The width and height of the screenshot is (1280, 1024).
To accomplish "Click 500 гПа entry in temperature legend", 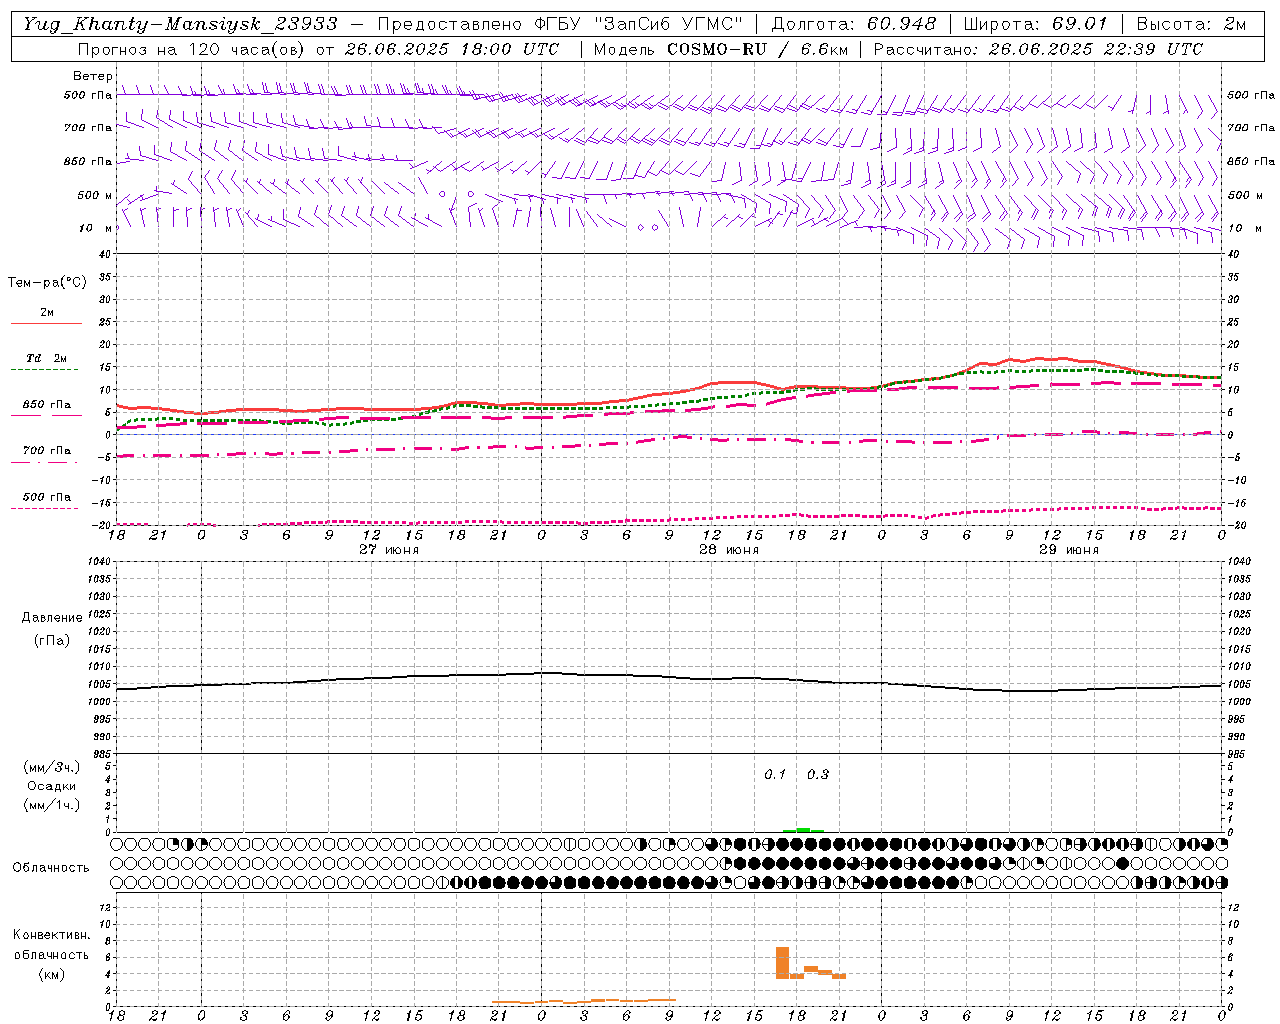I will 46,496.
